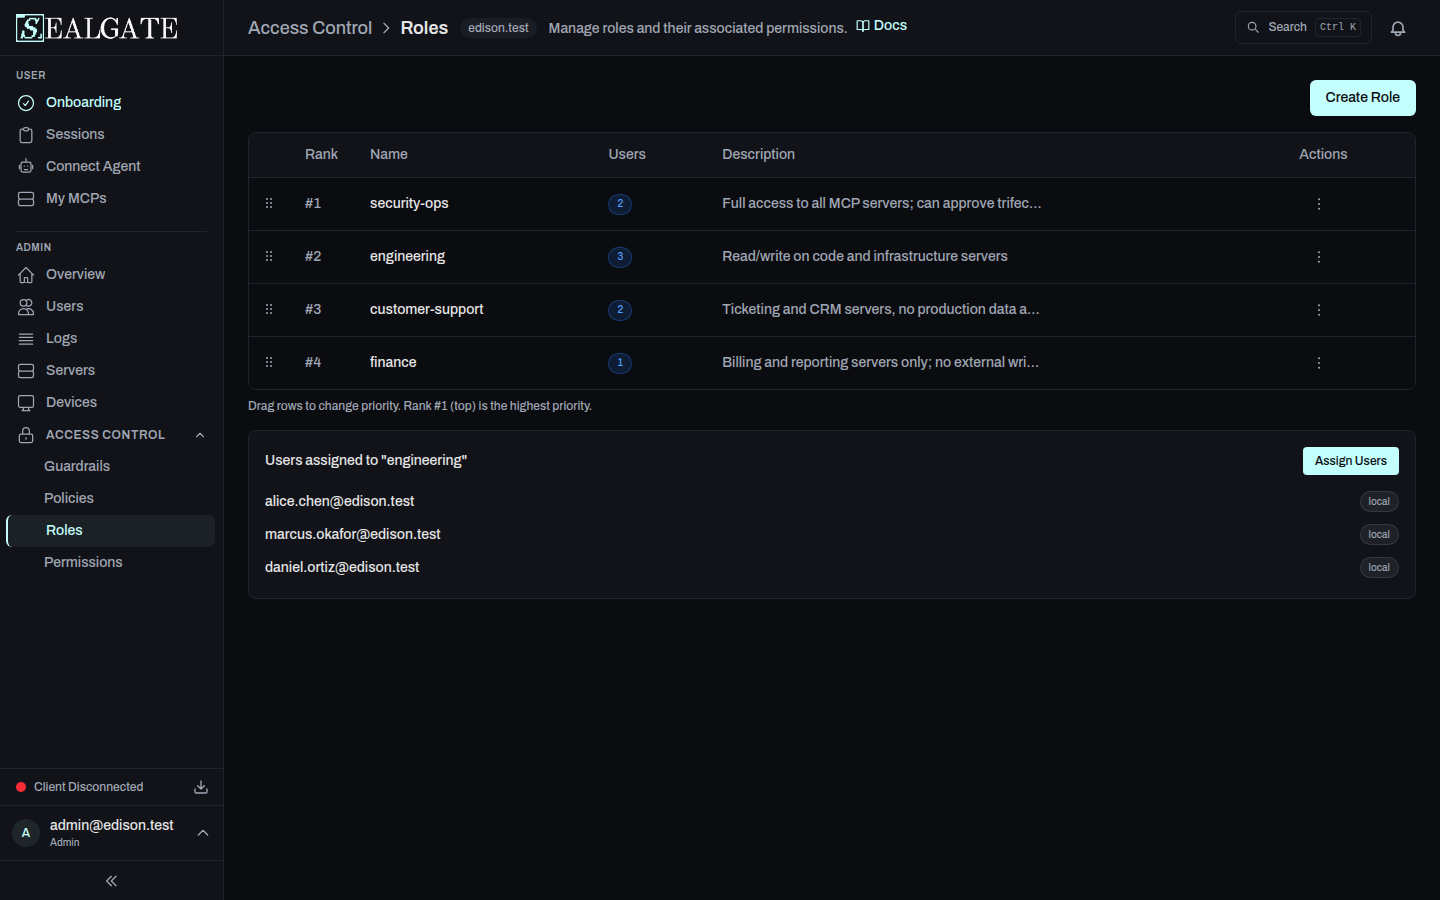
Task: Click the search magnifier icon
Action: click(1253, 28)
